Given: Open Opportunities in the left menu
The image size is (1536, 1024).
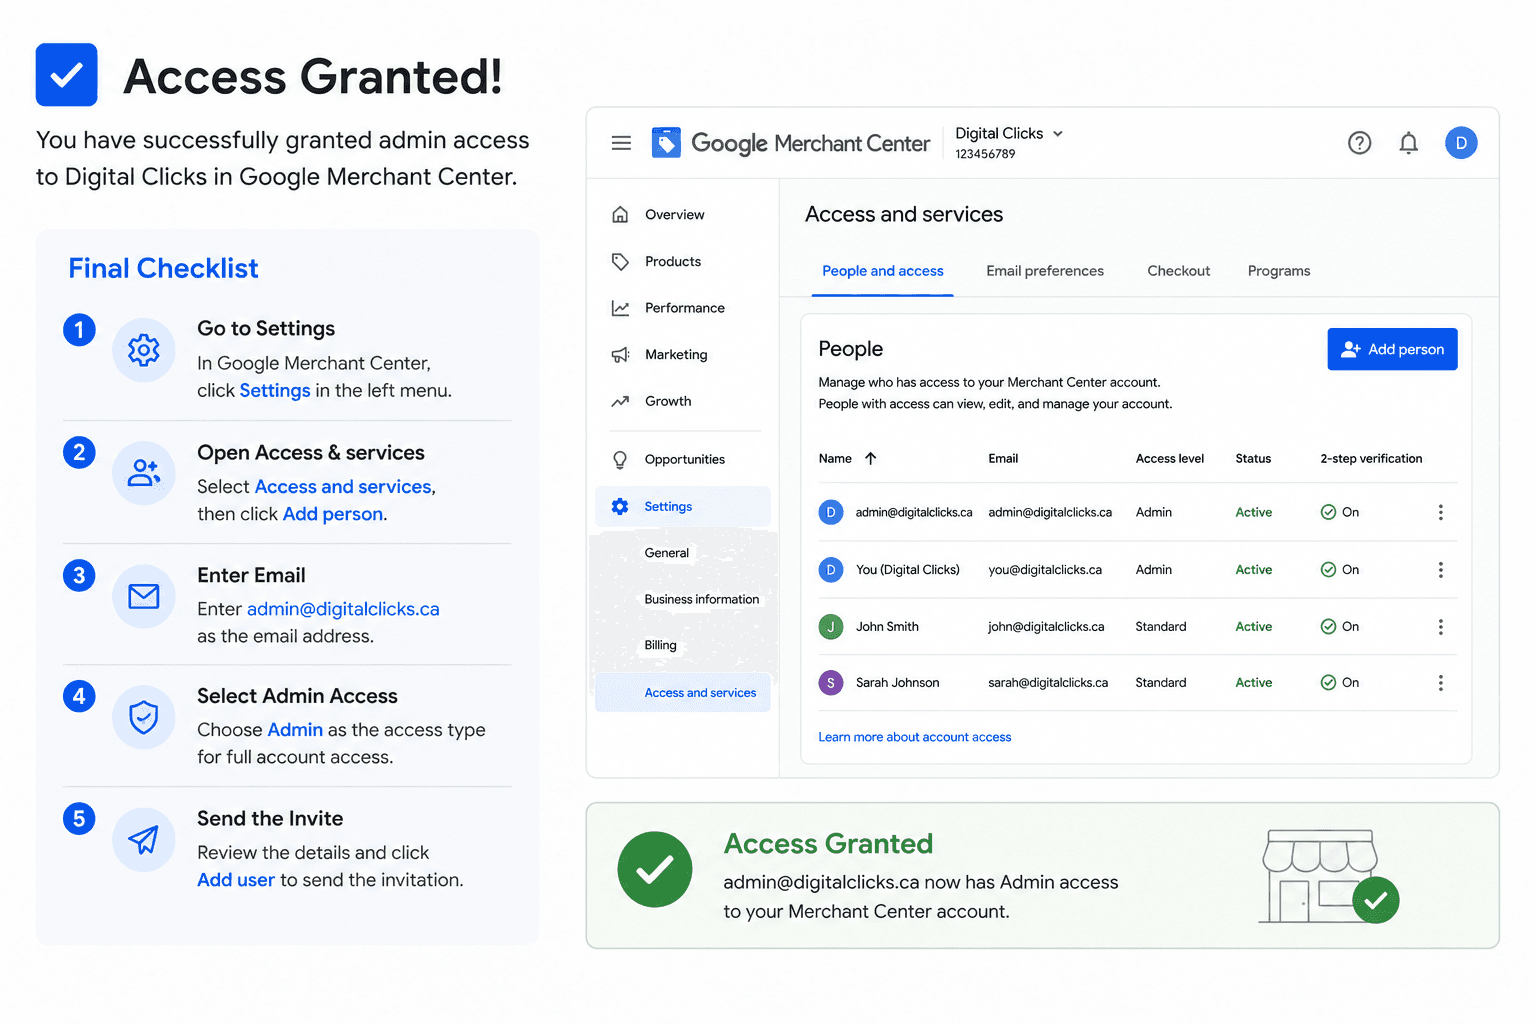Looking at the screenshot, I should coord(685,460).
